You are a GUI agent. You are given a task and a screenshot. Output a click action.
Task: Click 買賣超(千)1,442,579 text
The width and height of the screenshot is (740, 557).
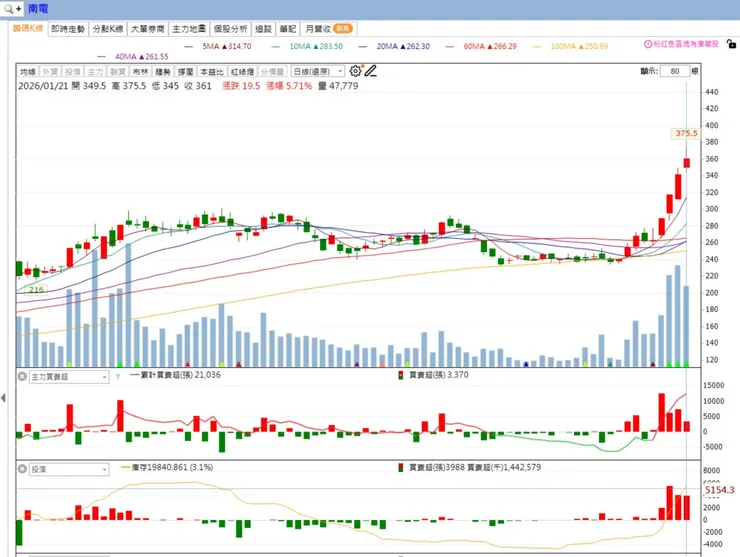pos(504,467)
